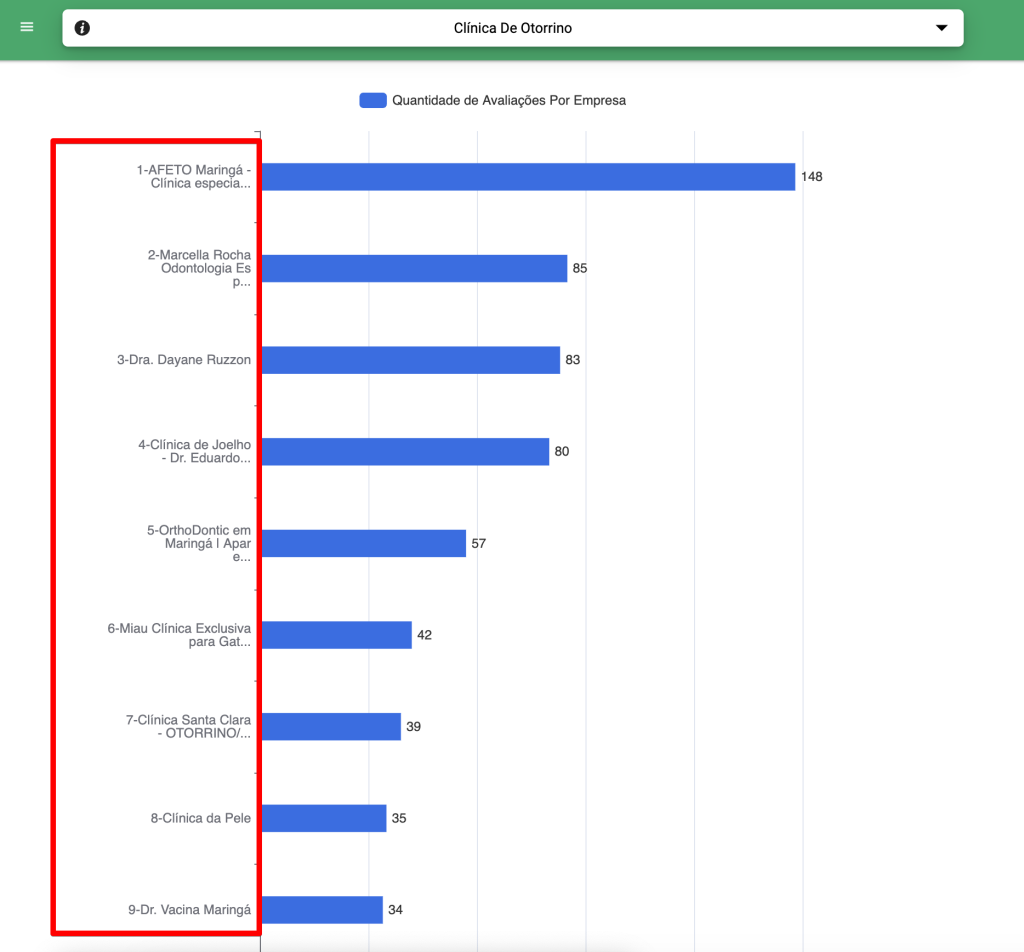This screenshot has height=952, width=1024.
Task: Click label 1-AFETO Maringá - Clínica especia...
Action: pyautogui.click(x=193, y=176)
